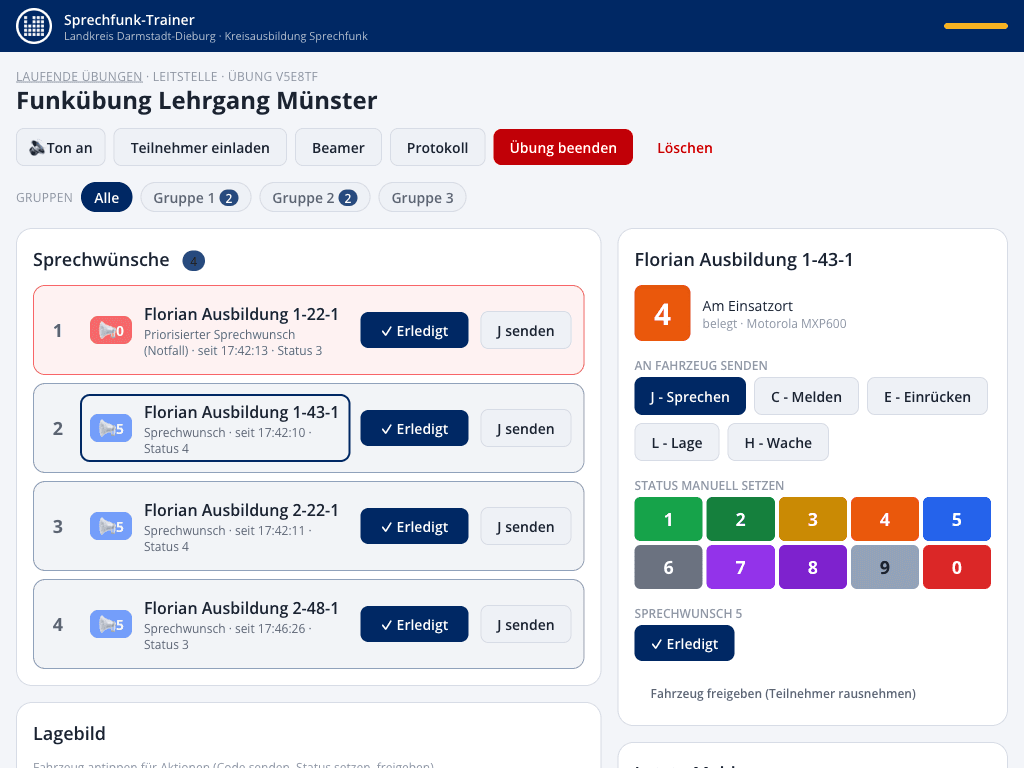Viewport: 1024px width, 768px height.
Task: Filter by Gruppe 3
Action: click(423, 198)
